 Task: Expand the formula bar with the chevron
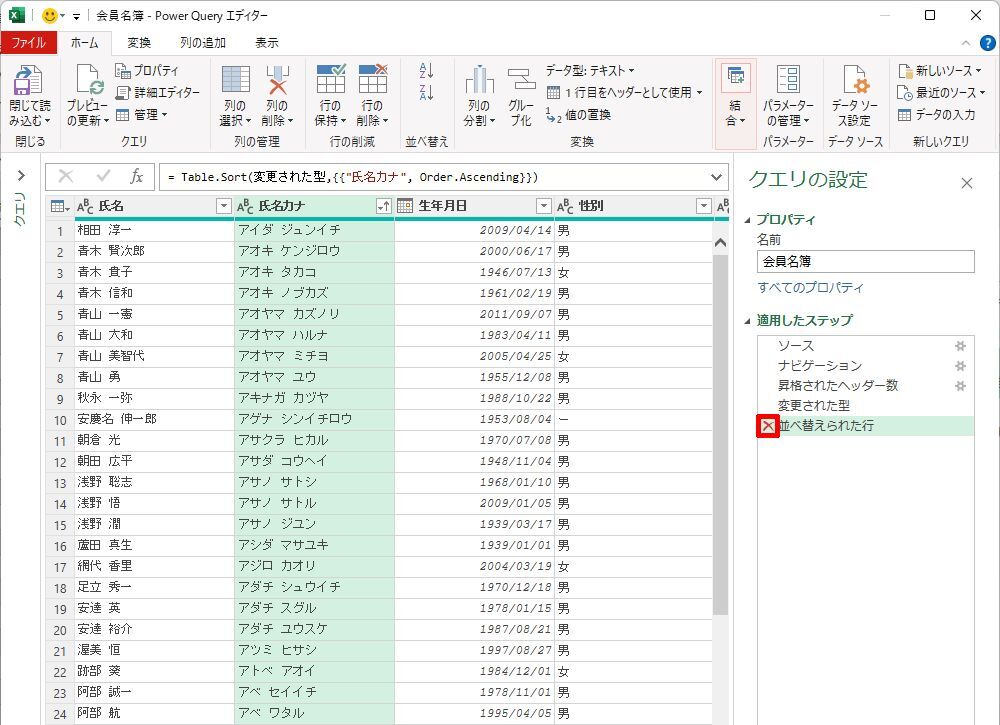[x=716, y=177]
